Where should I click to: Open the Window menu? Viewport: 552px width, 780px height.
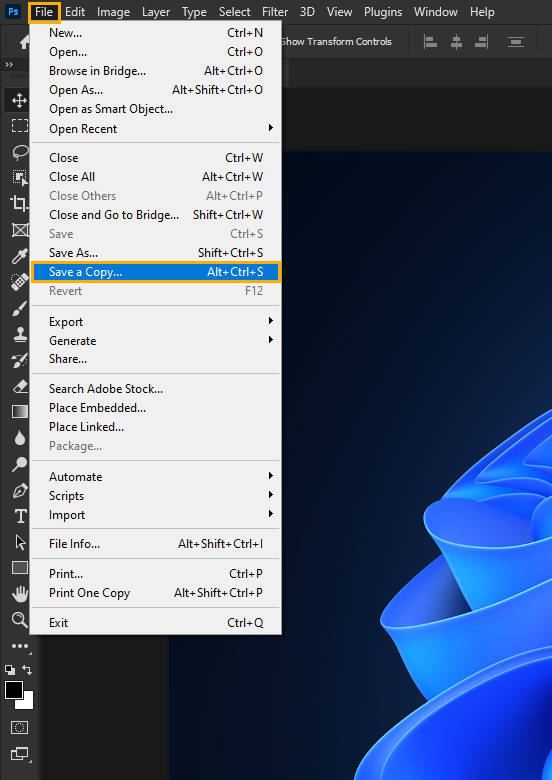[436, 12]
